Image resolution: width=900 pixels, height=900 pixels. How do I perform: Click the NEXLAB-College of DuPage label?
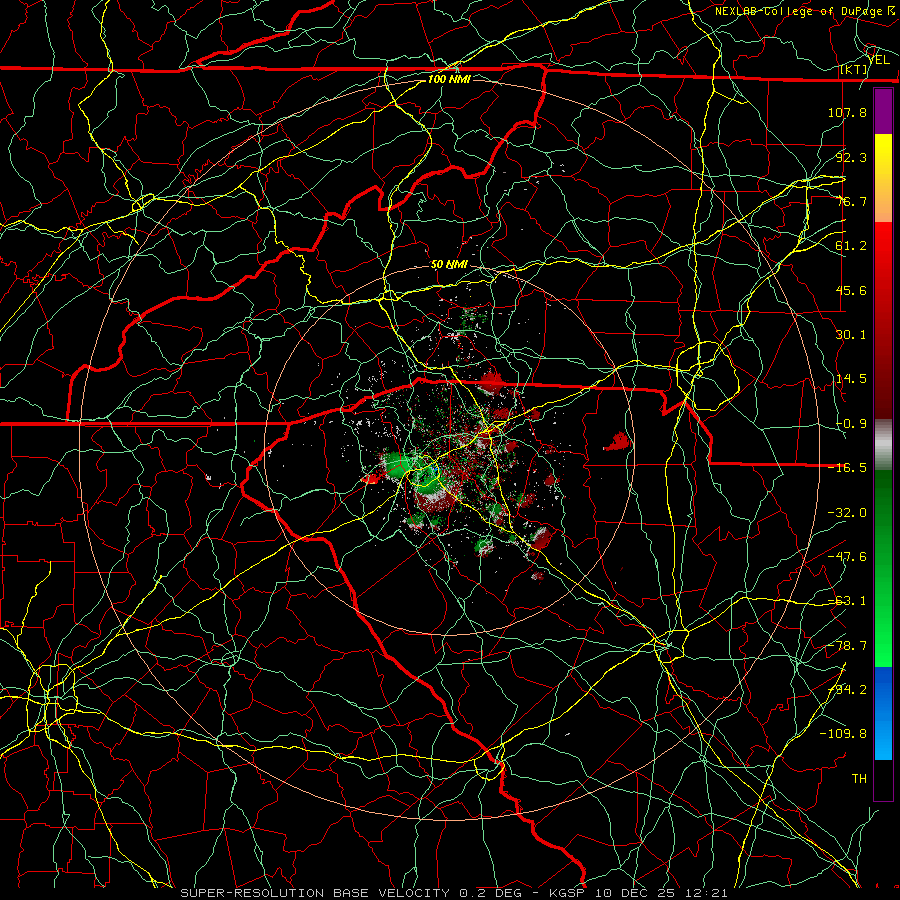pos(805,11)
